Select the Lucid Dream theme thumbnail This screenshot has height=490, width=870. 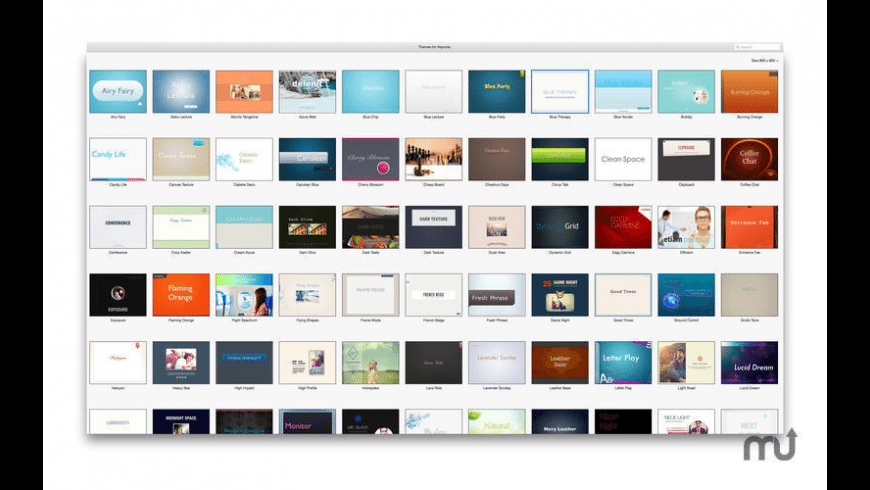click(749, 362)
